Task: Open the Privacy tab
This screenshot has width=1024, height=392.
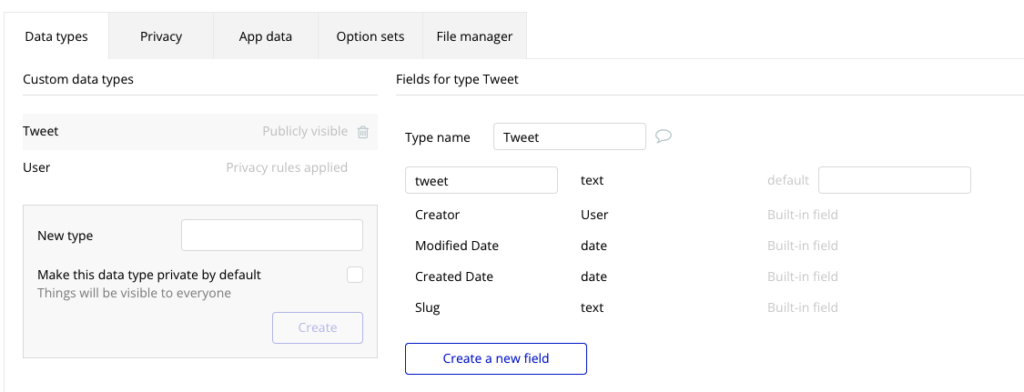Action: pyautogui.click(x=161, y=37)
